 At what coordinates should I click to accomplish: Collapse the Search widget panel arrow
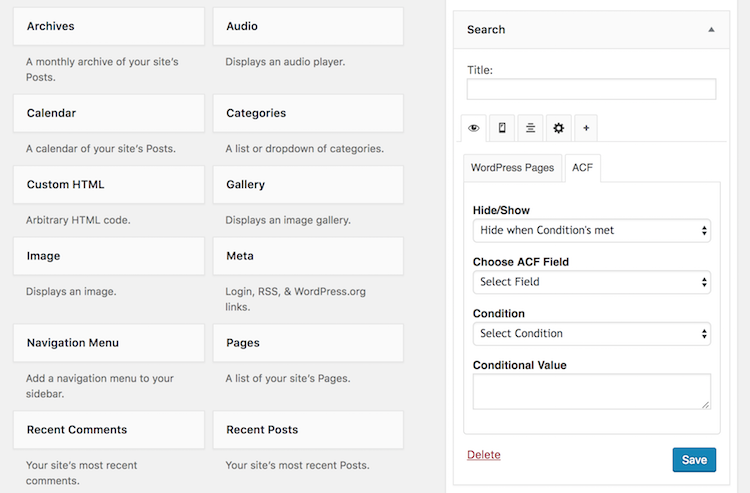(x=711, y=30)
